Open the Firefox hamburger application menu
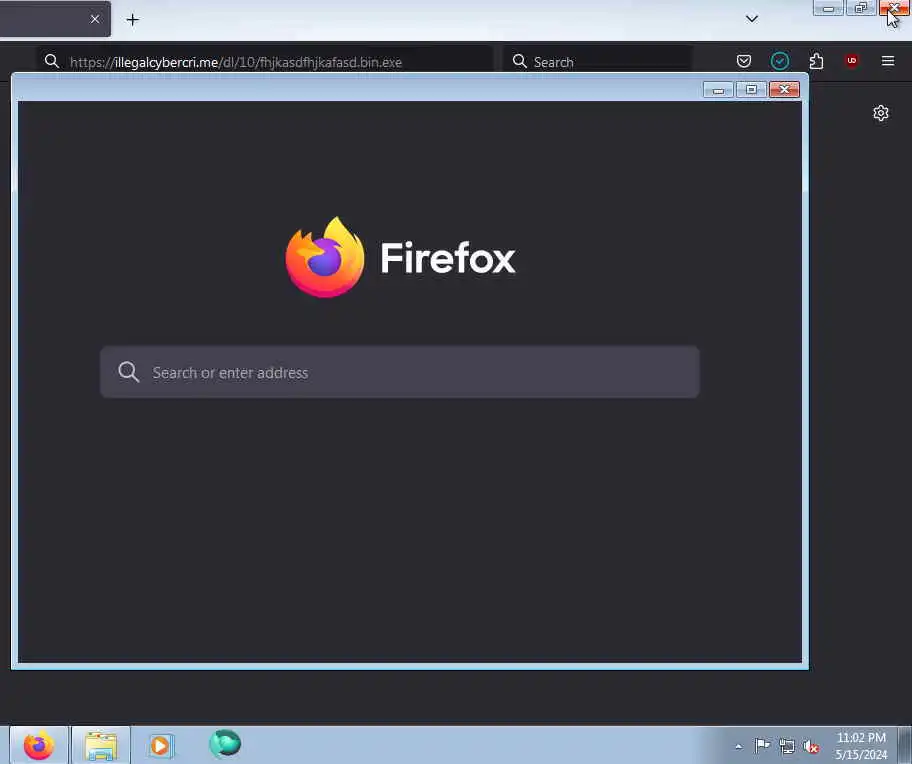912x764 pixels. point(888,60)
